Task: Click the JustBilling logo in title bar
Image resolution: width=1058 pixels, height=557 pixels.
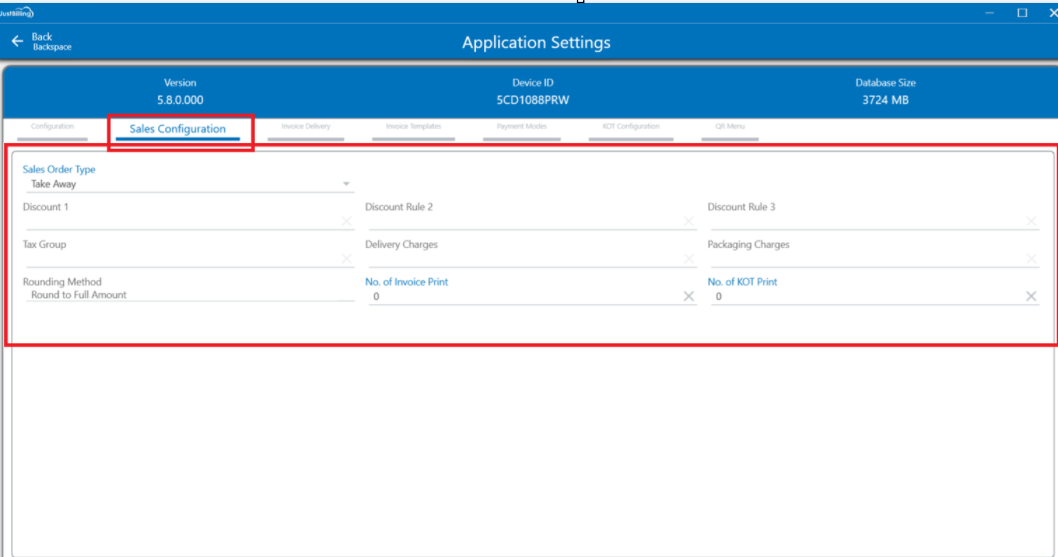Action: click(17, 13)
